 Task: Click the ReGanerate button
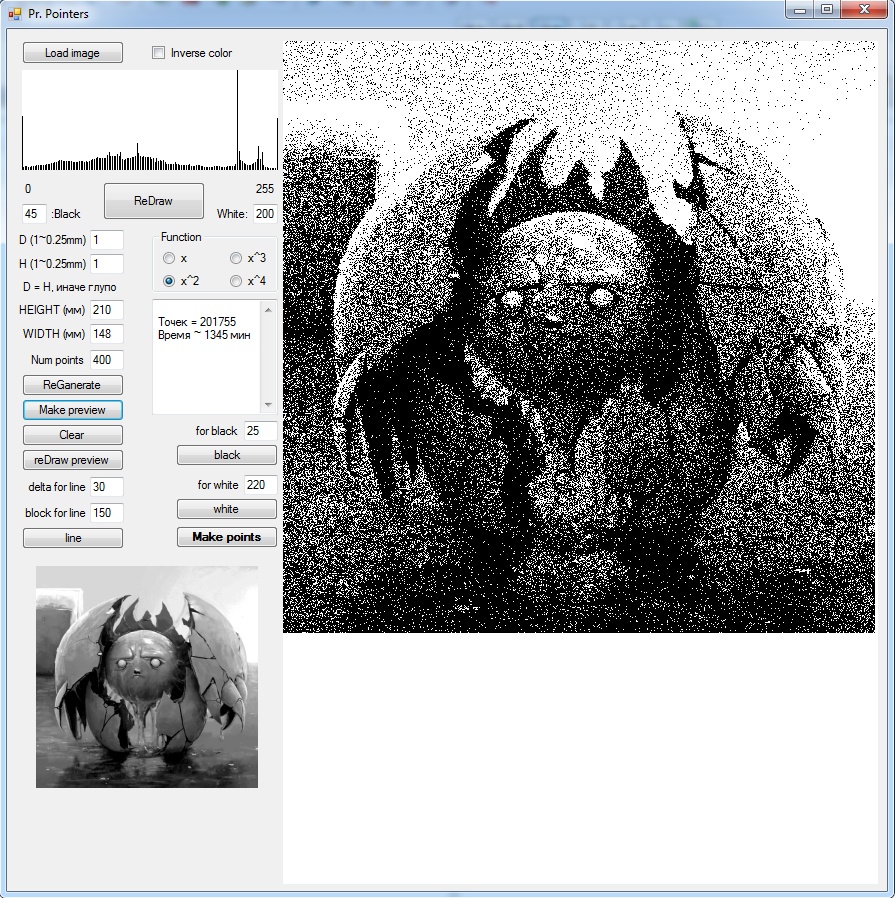[73, 385]
